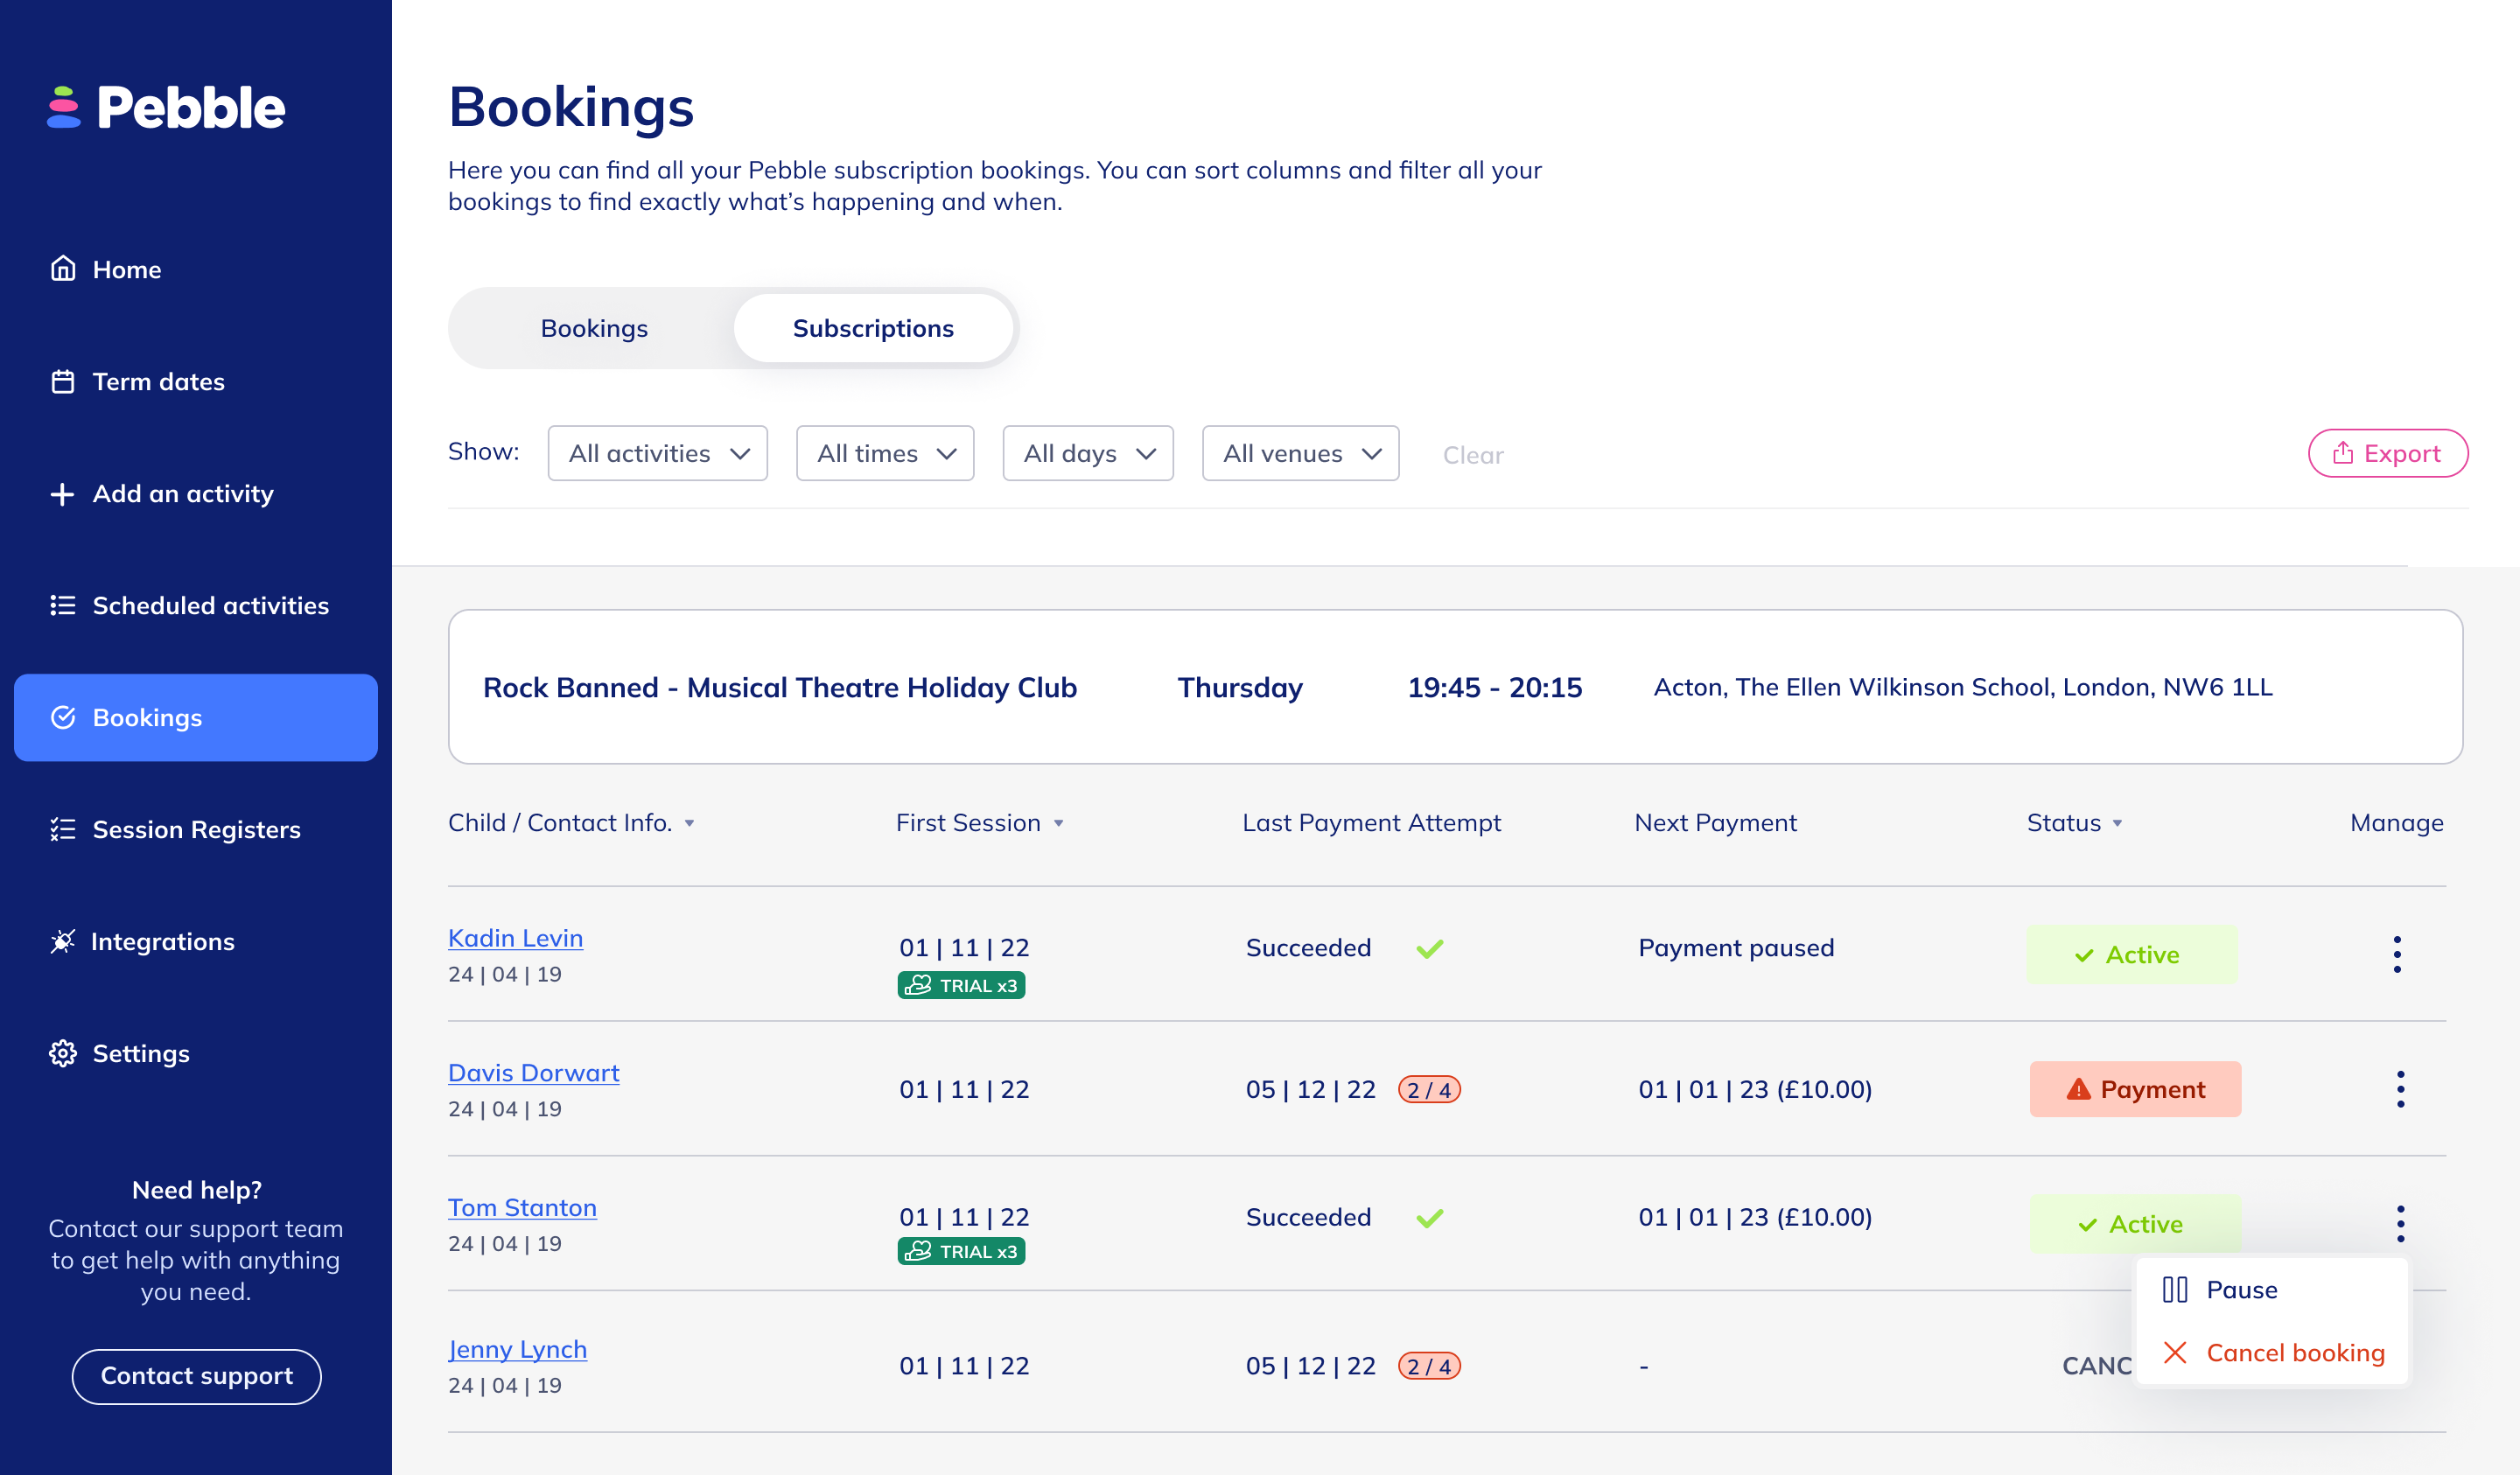Click the Add an activity plus icon
The height and width of the screenshot is (1475, 2520).
pos(62,494)
